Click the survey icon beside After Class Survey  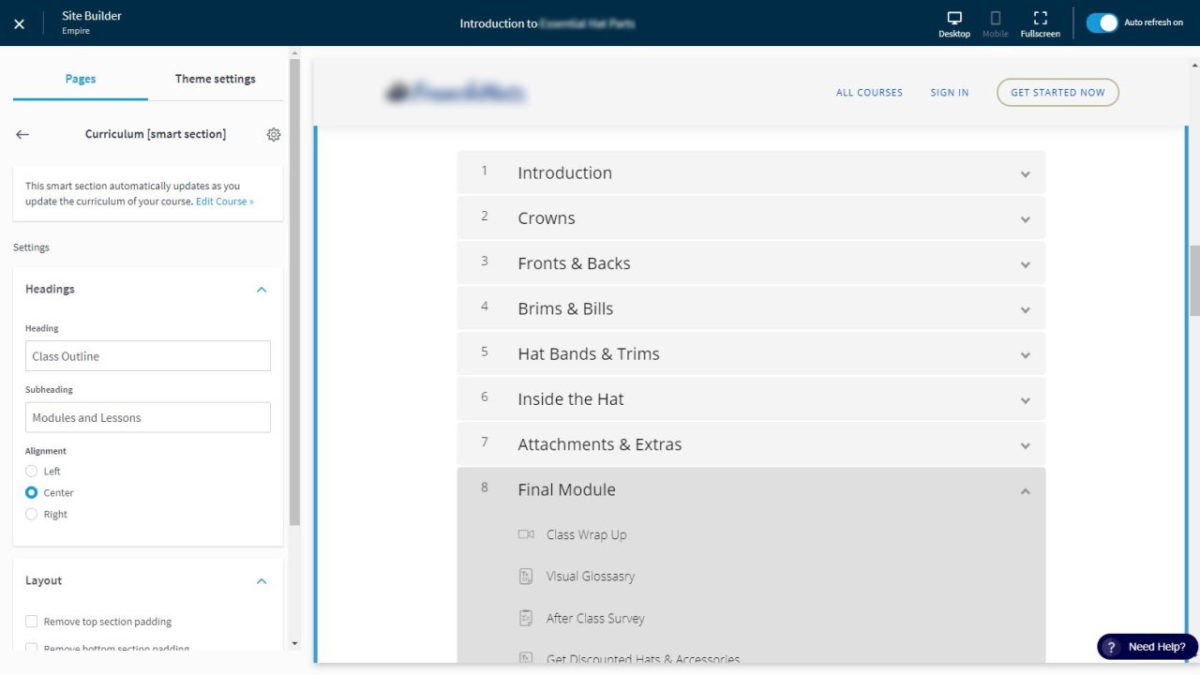[x=526, y=619]
